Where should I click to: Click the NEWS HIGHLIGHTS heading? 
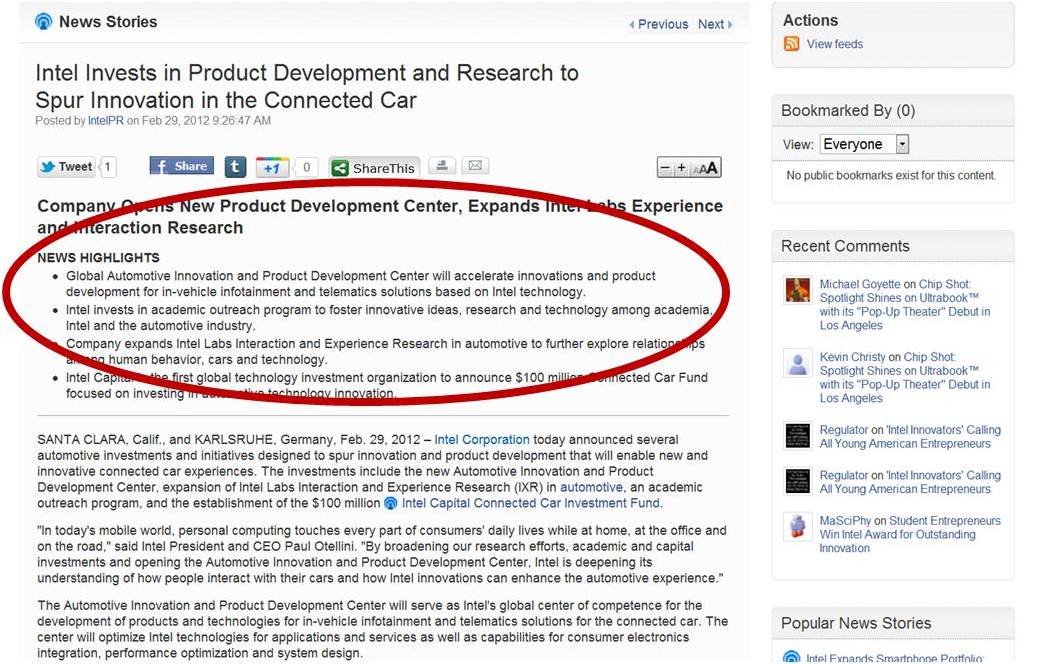pos(98,257)
